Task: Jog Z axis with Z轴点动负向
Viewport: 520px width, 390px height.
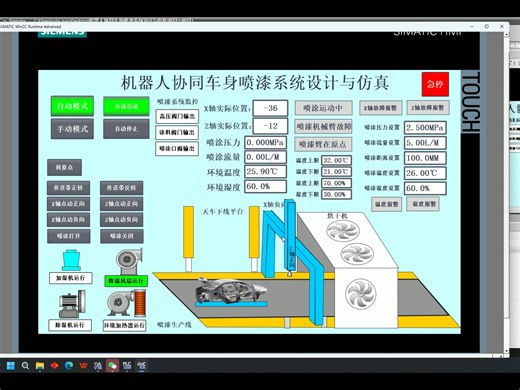Action: (122, 220)
